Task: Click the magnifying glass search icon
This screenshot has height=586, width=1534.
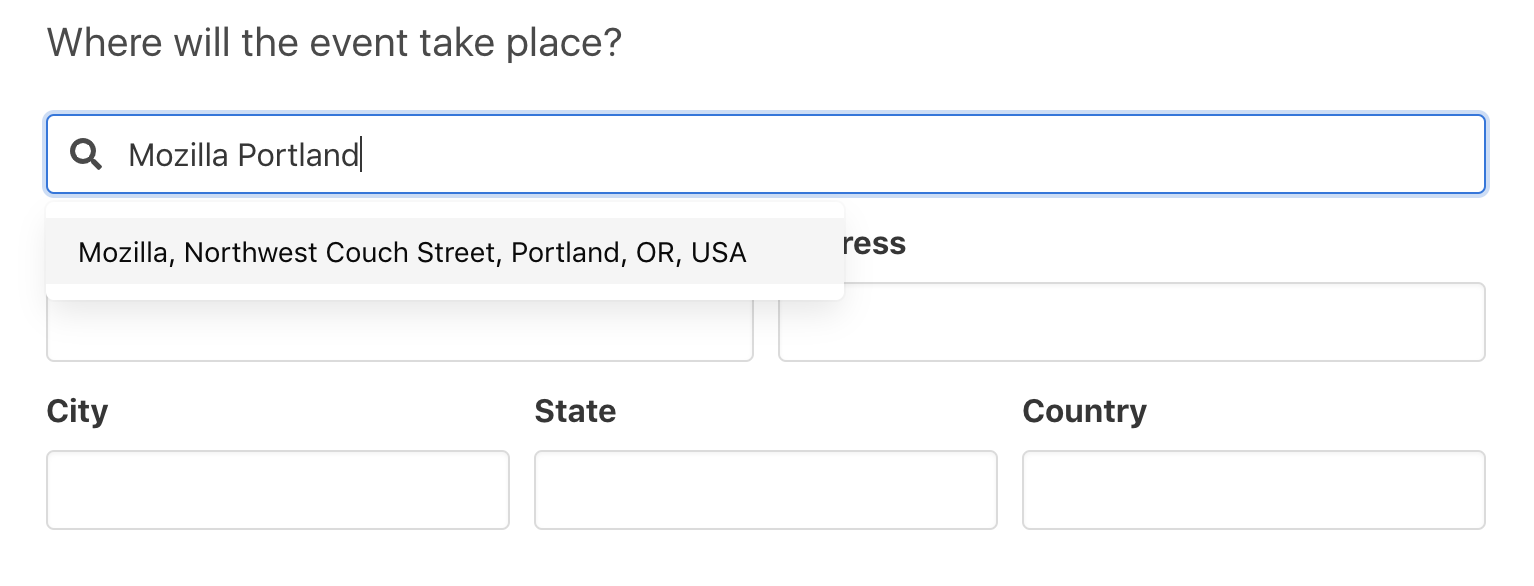Action: 86,154
